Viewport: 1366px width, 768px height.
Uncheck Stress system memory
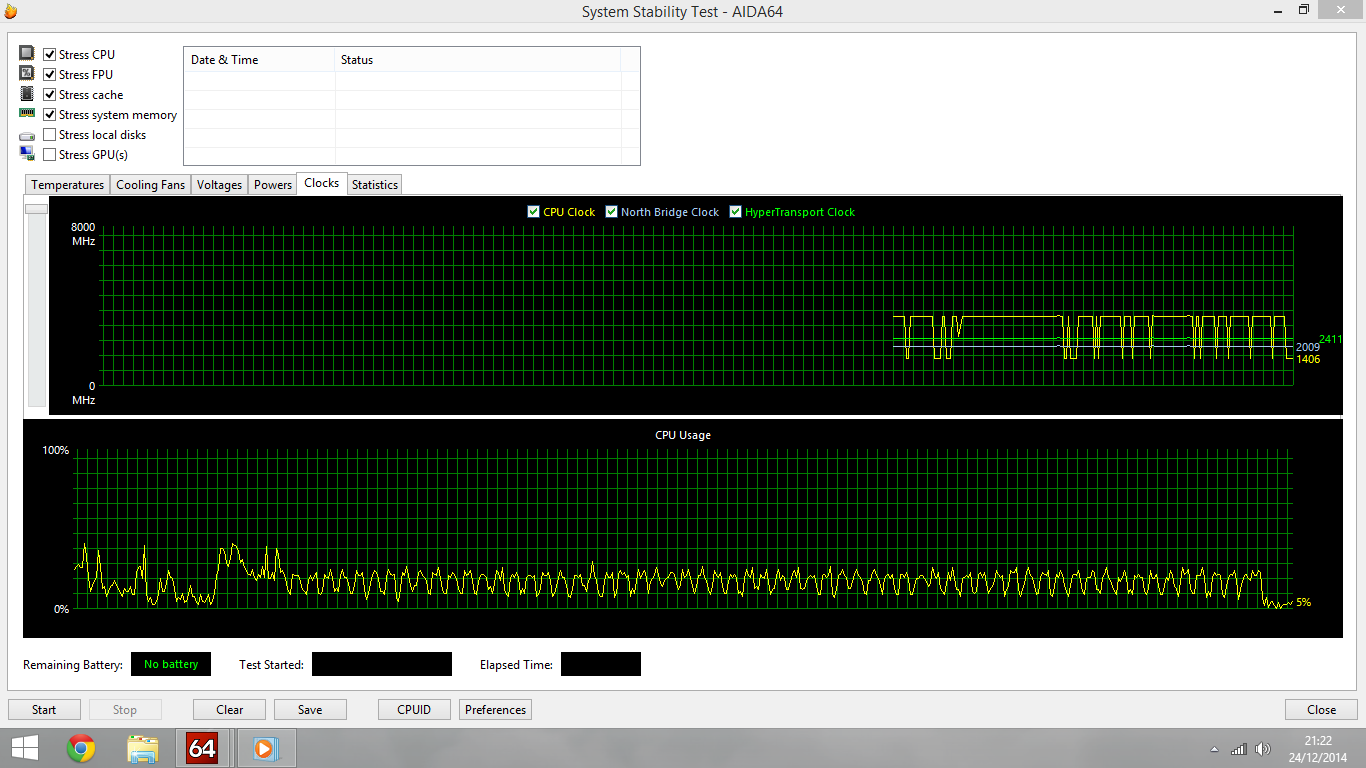[x=50, y=115]
